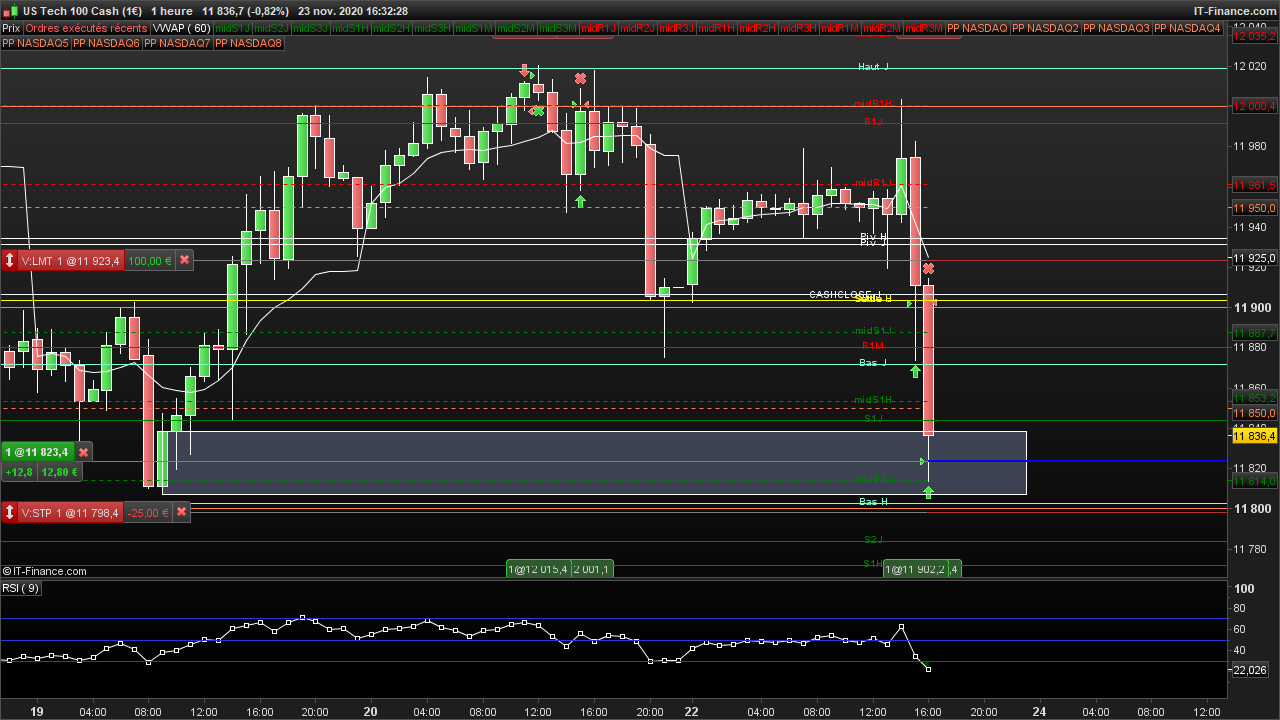Image resolution: width=1280 pixels, height=720 pixels.
Task: Click the -25,00 € stop loss box
Action: pos(148,513)
